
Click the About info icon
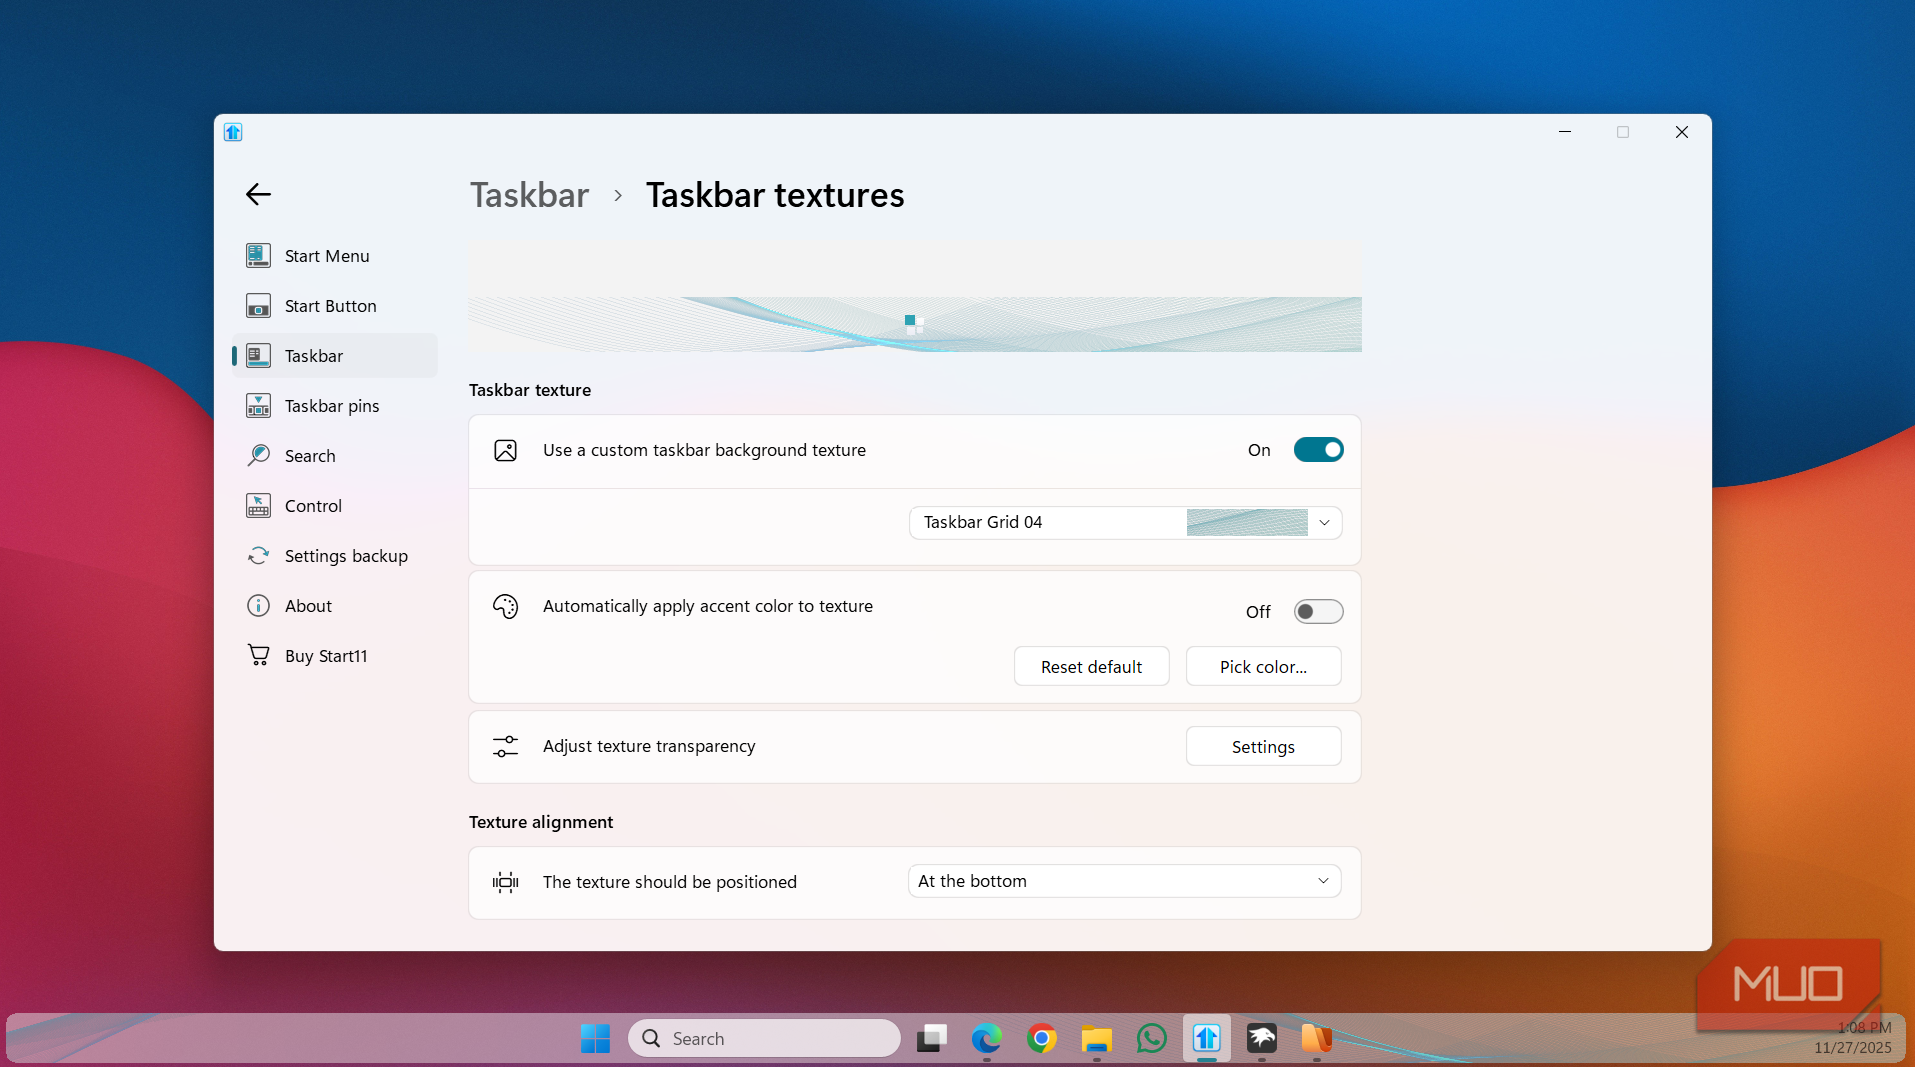coord(258,606)
